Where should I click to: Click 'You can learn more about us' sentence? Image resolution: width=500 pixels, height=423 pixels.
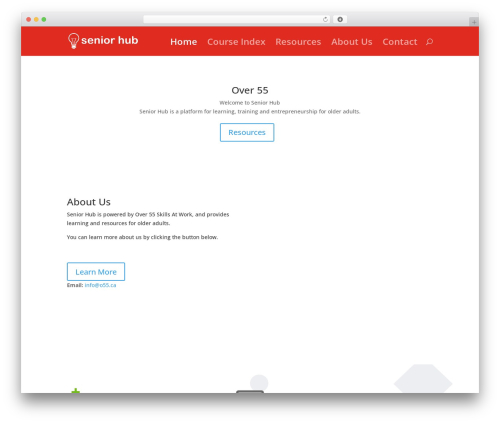click(142, 237)
